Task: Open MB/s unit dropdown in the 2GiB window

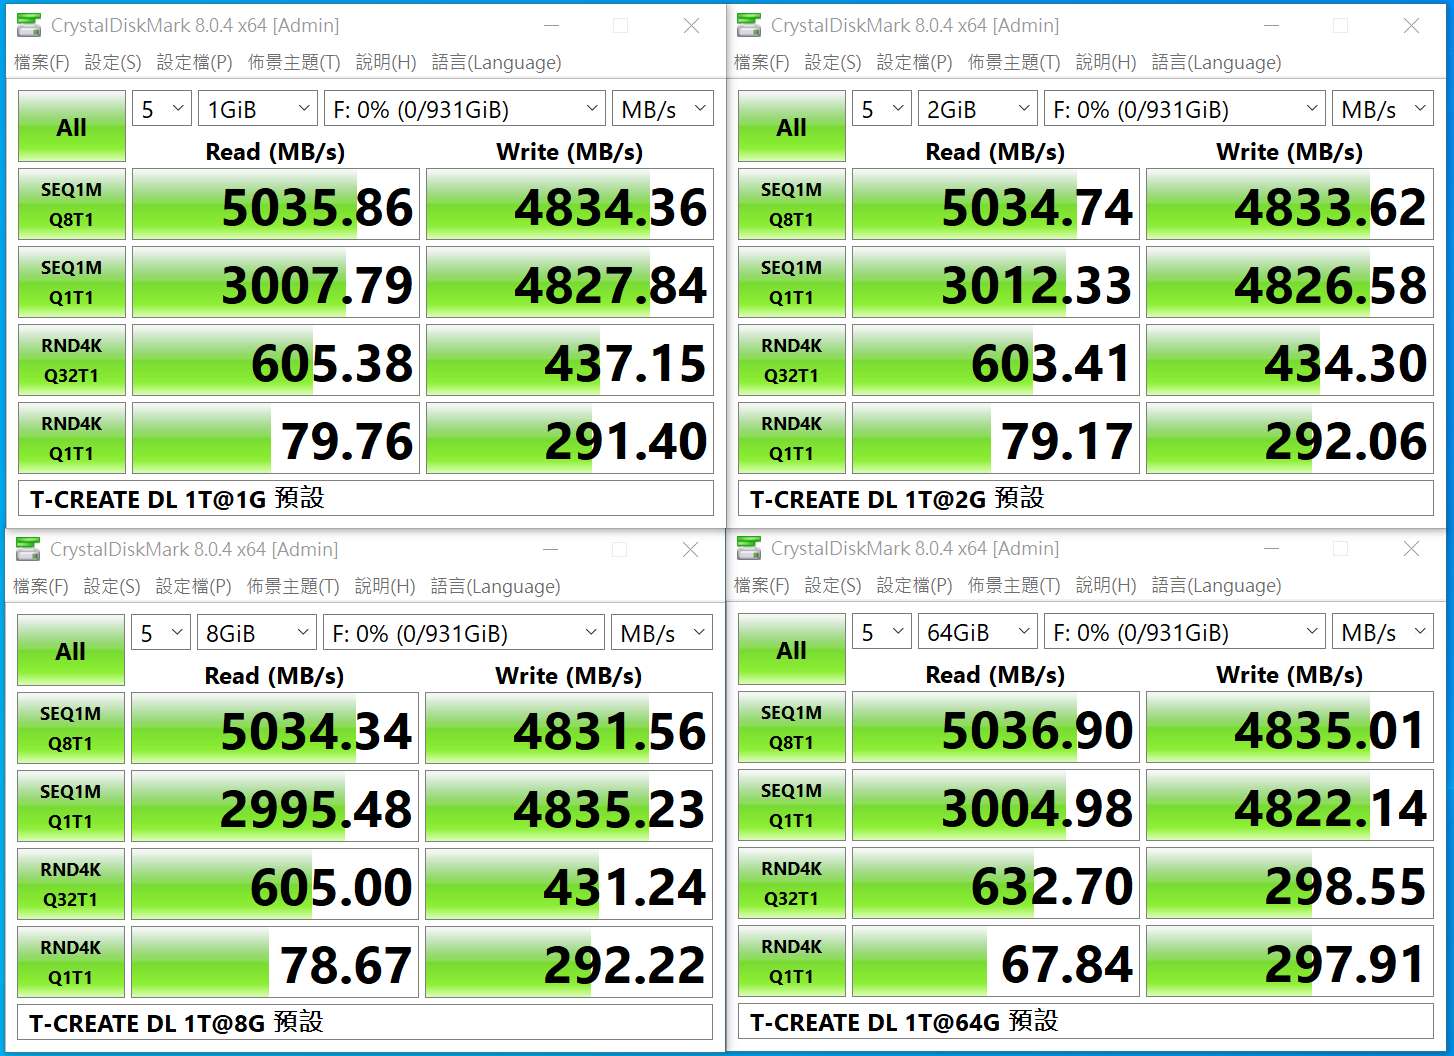Action: [x=1383, y=109]
